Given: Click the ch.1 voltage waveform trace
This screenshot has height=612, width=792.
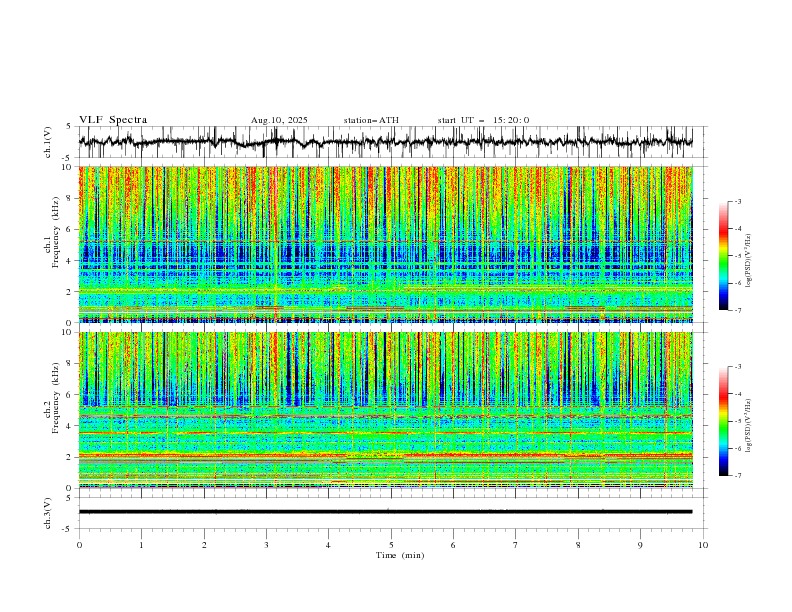Looking at the screenshot, I should pyautogui.click(x=386, y=142).
